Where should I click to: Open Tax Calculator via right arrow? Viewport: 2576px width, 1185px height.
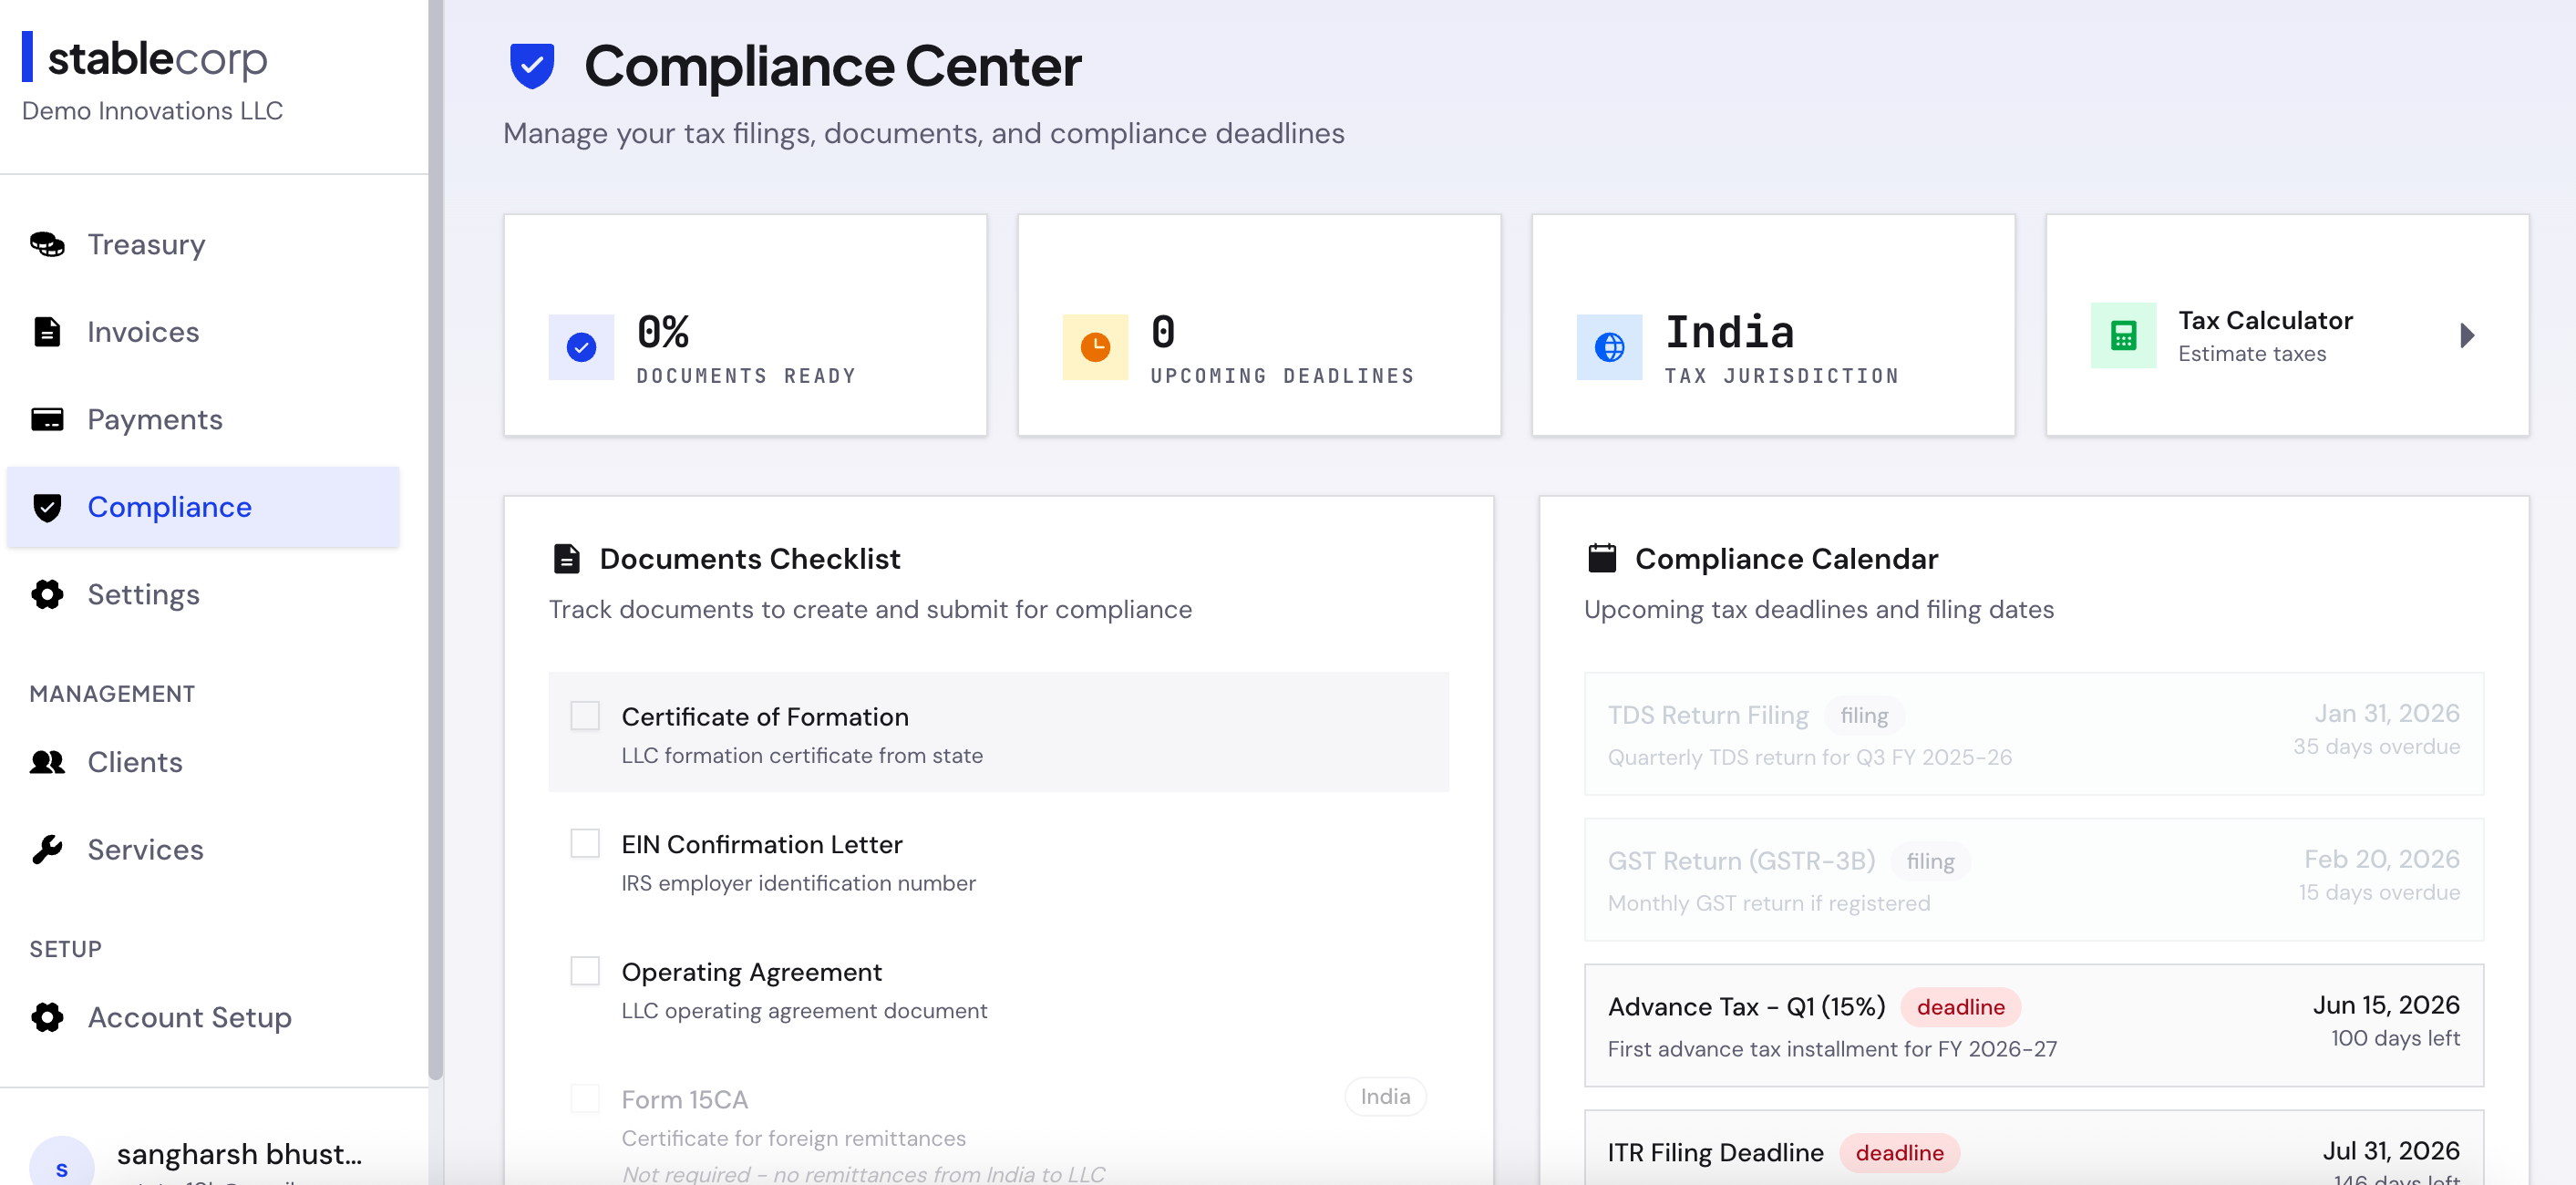point(2466,336)
